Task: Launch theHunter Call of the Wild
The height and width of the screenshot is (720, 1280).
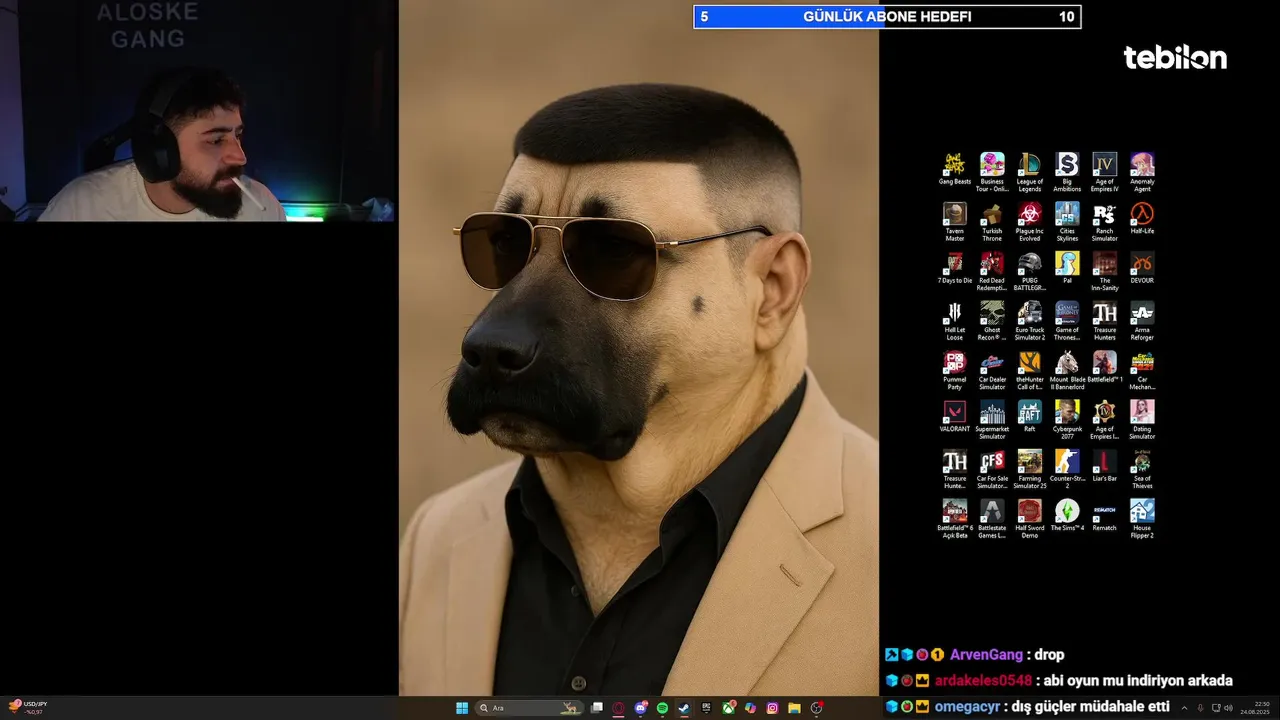Action: pyautogui.click(x=1029, y=370)
